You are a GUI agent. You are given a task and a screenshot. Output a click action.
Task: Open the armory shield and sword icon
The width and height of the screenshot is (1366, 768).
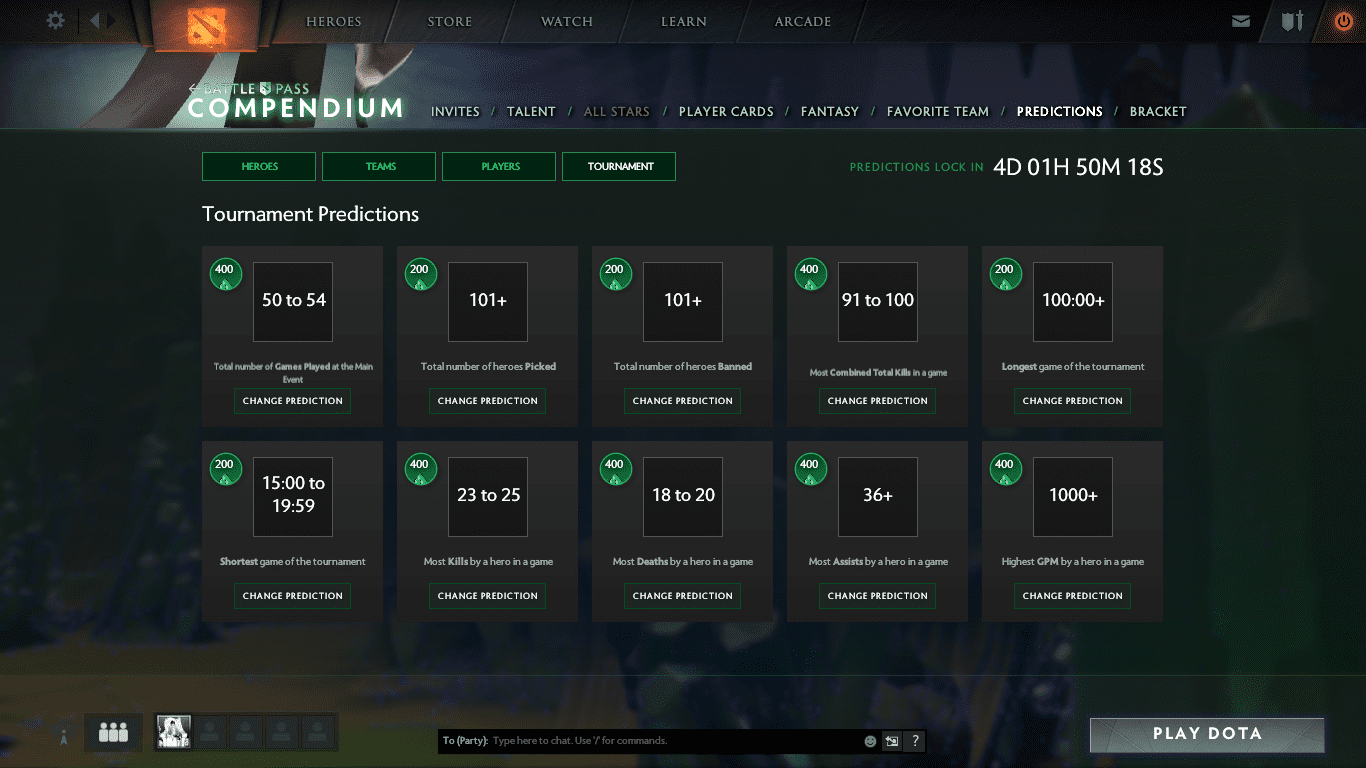coord(1292,21)
